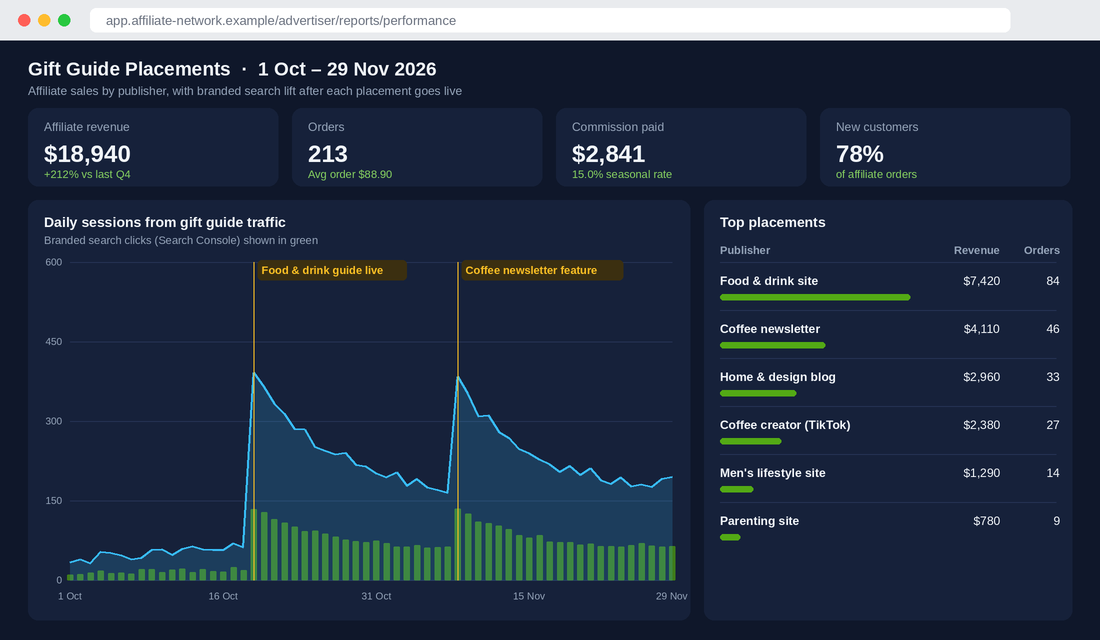Click the 31 Oct x-axis label
The width and height of the screenshot is (1100, 640).
click(376, 596)
